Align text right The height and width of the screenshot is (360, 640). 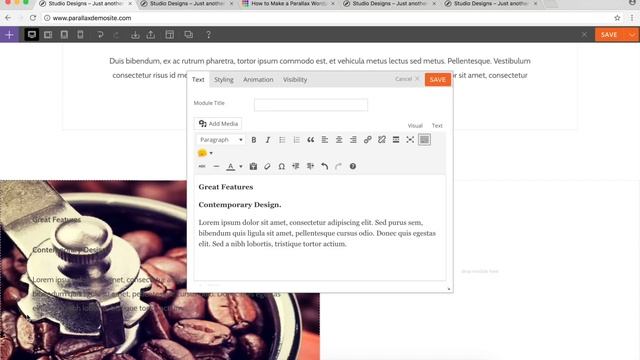pos(353,140)
